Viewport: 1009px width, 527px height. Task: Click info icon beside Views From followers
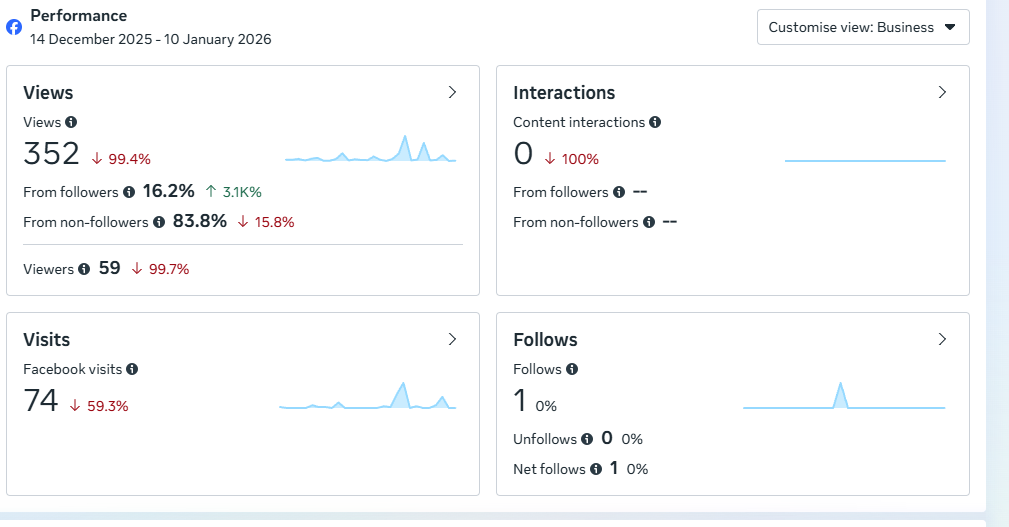point(129,192)
